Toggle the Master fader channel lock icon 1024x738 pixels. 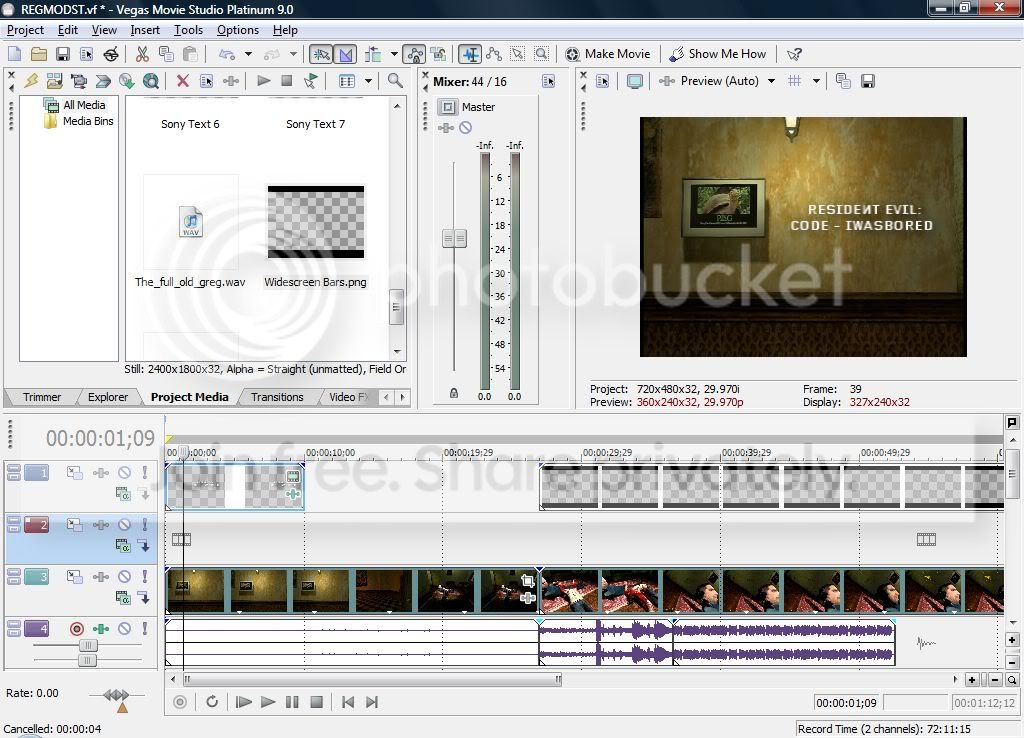[454, 393]
